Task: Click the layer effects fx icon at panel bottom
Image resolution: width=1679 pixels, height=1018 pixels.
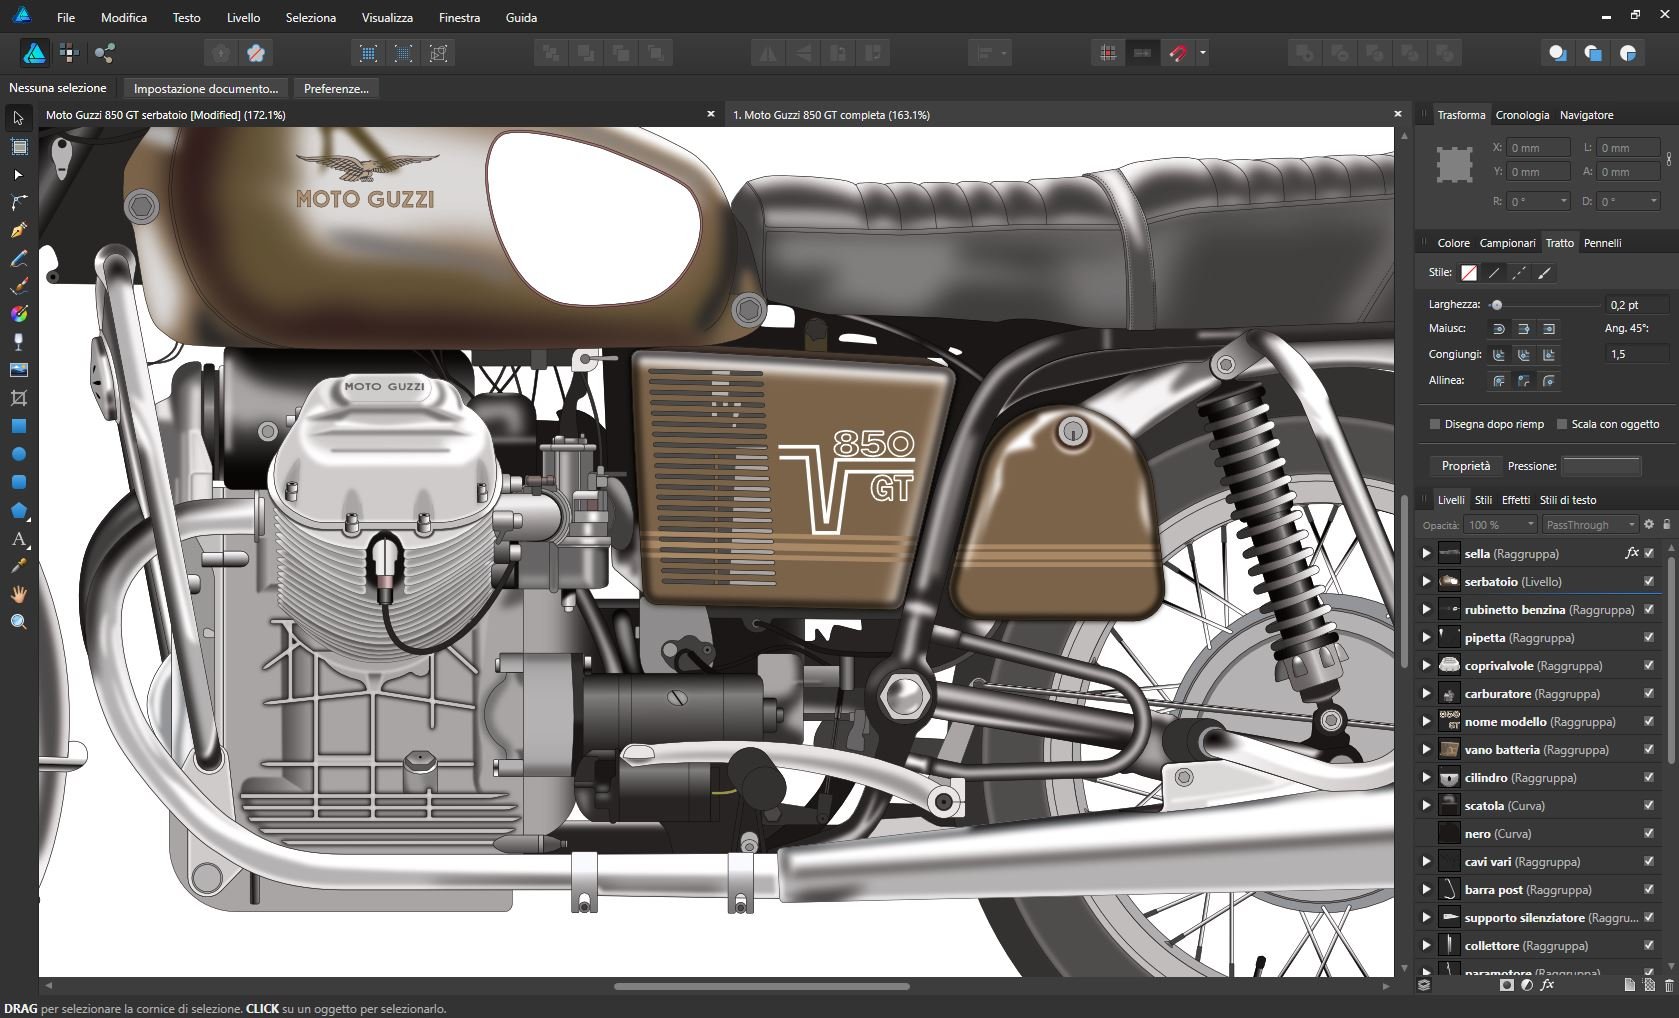Action: (1547, 985)
